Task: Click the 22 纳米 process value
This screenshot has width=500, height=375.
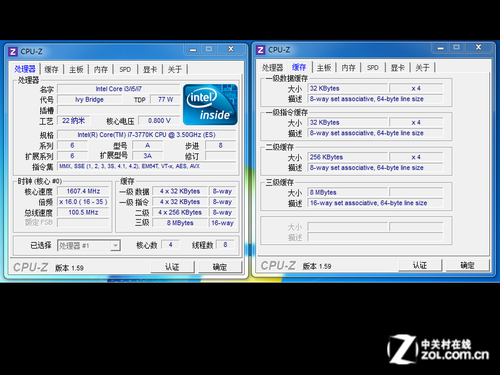Action: point(74,121)
